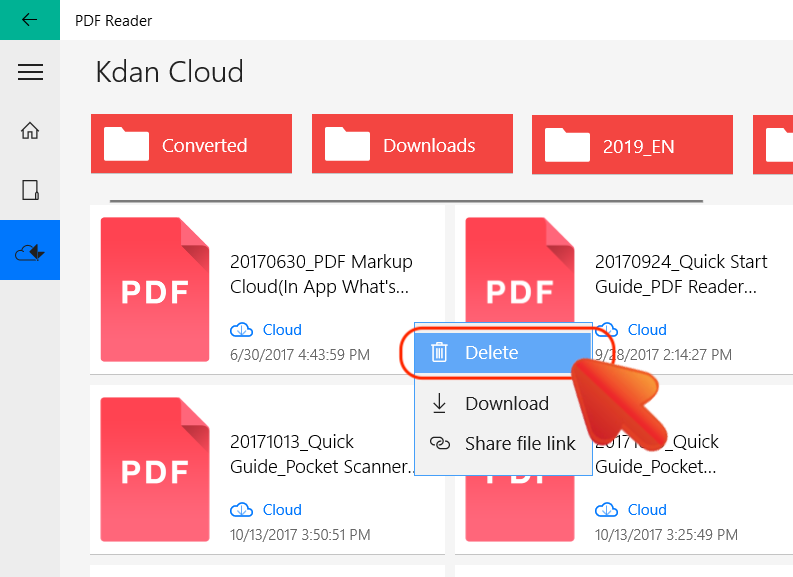
Task: Select file name 20170630_PDF Markup Cloud
Action: point(321,274)
